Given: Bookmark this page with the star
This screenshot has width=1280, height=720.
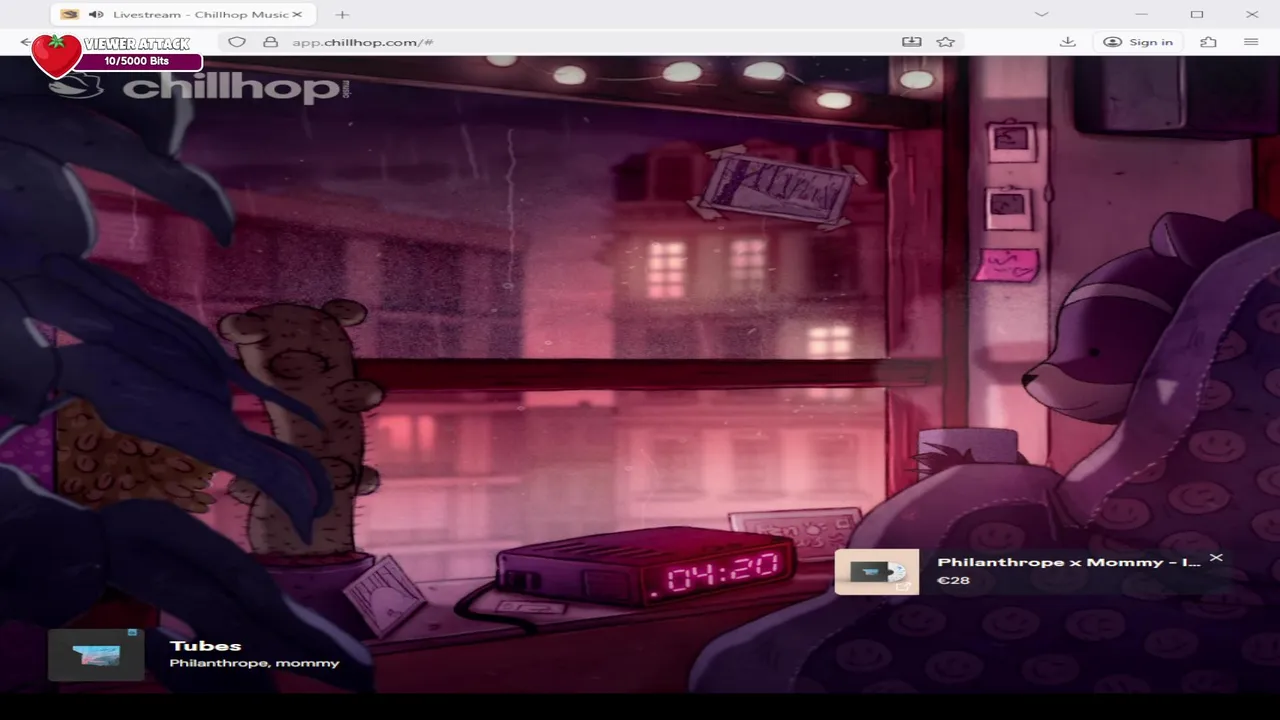Looking at the screenshot, I should pyautogui.click(x=945, y=42).
